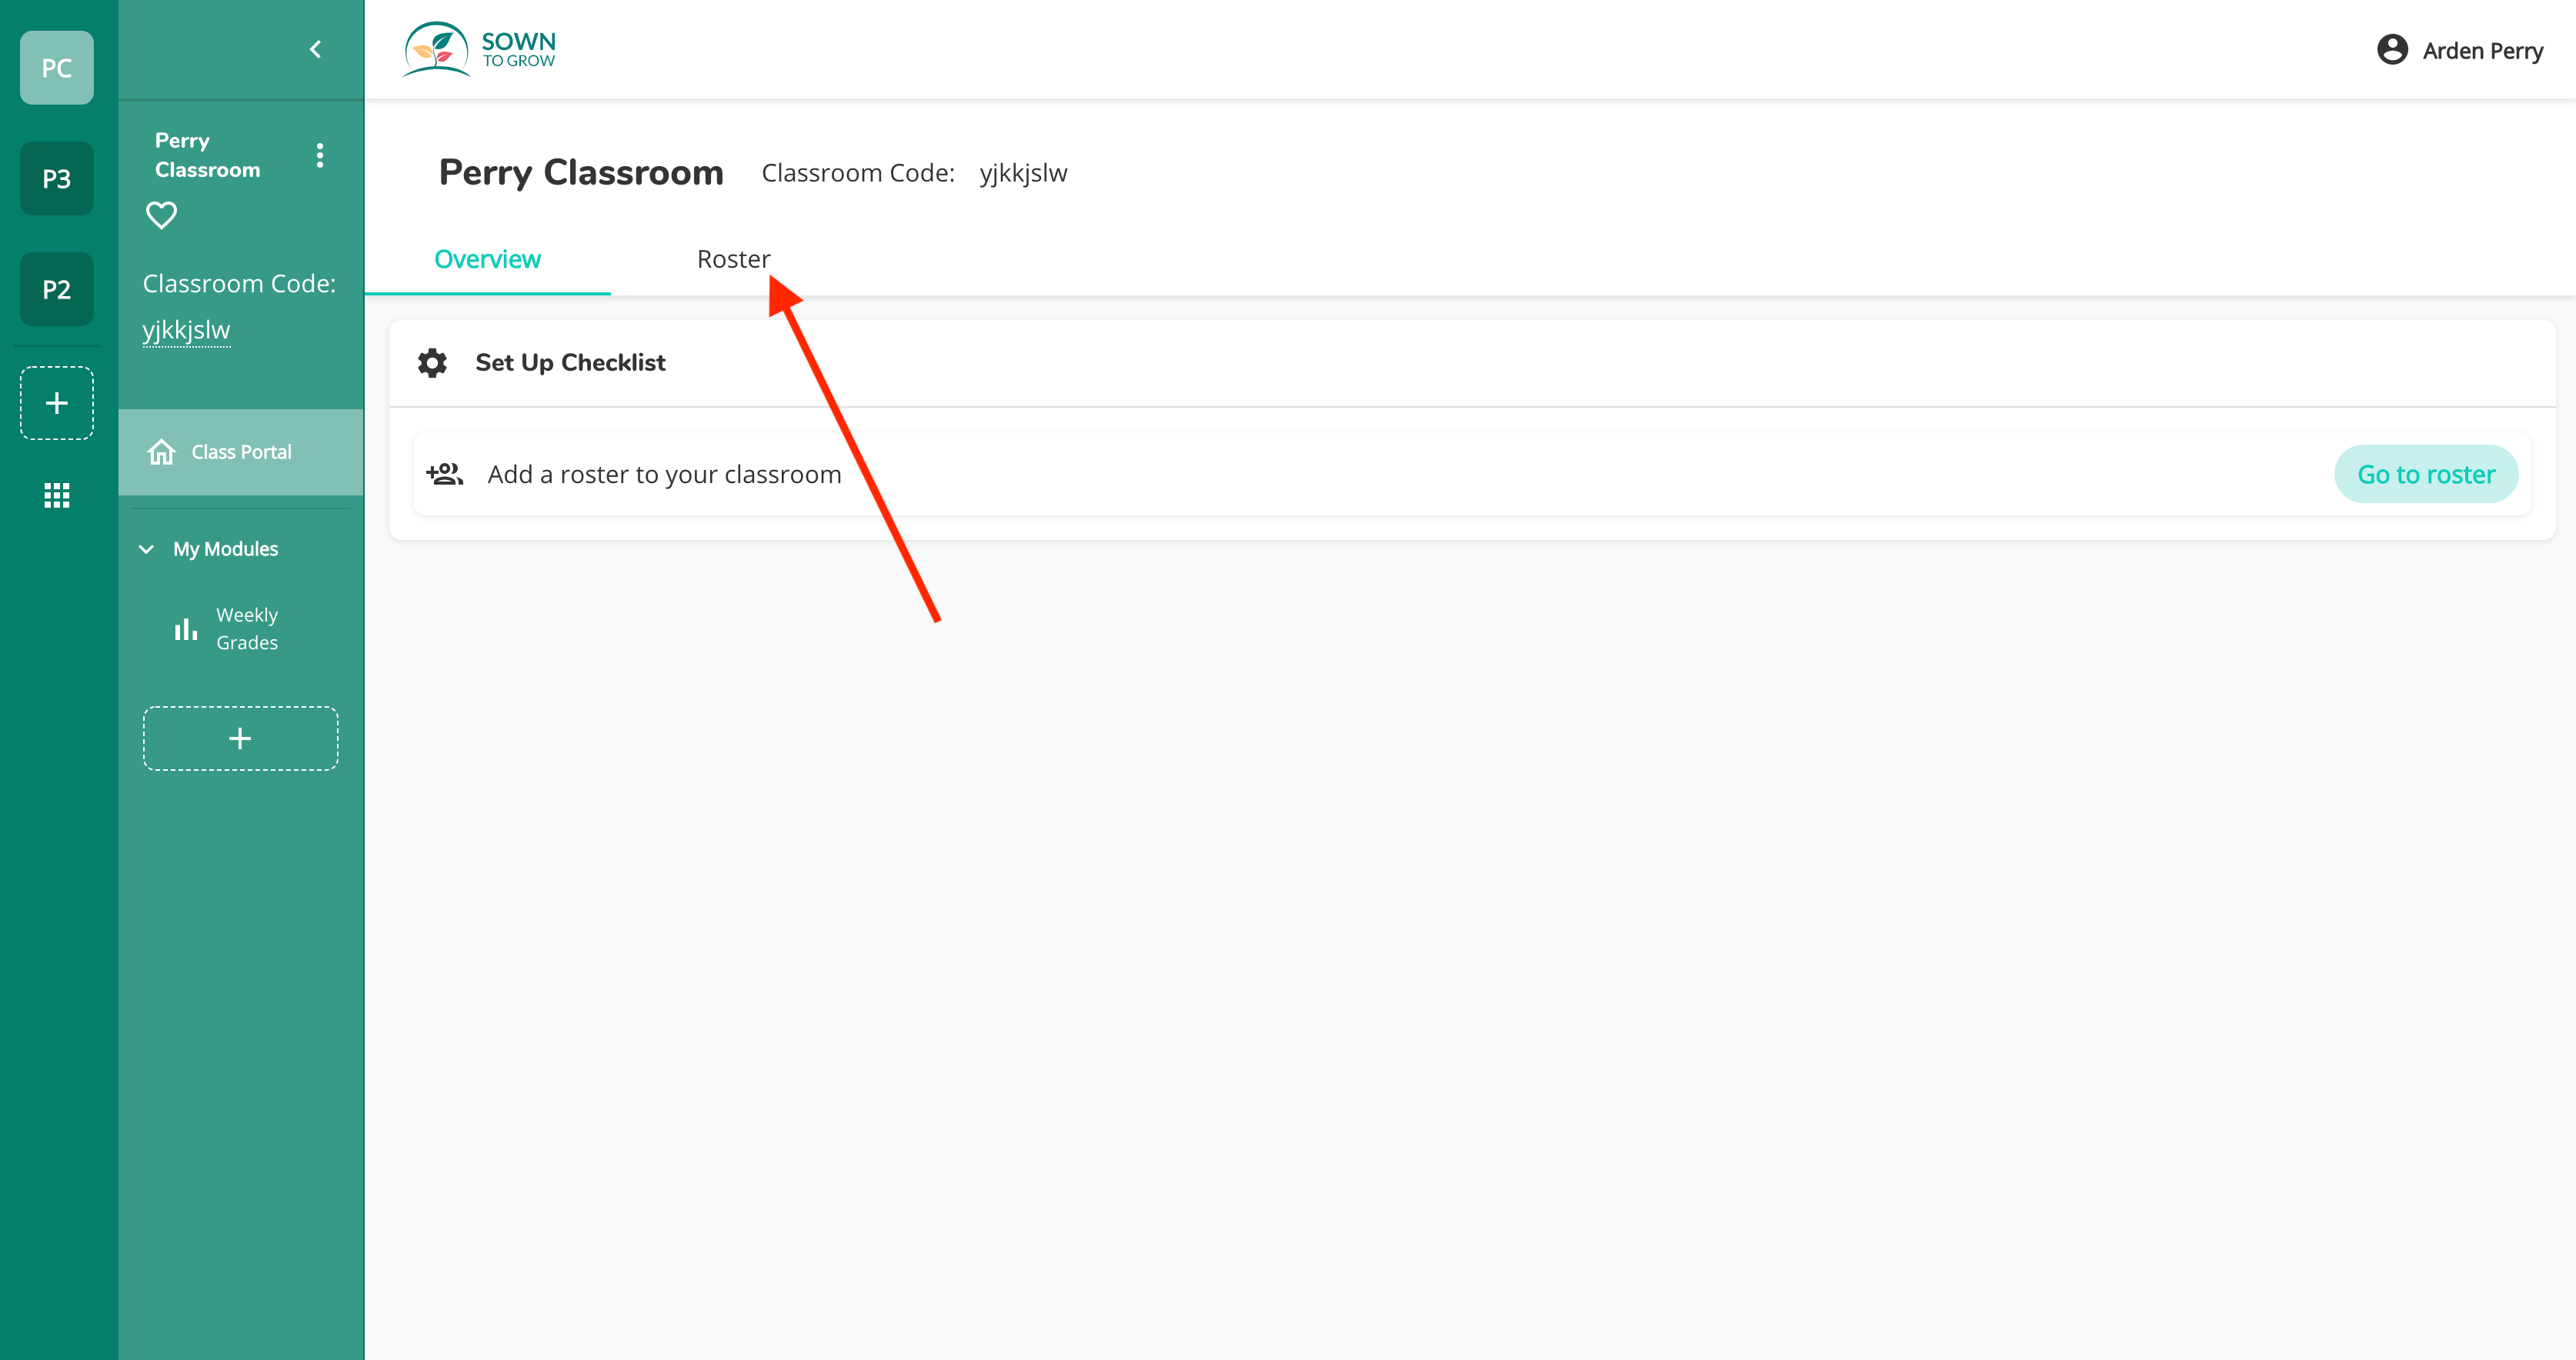Click the Roster tab
This screenshot has width=2576, height=1360.
[732, 259]
